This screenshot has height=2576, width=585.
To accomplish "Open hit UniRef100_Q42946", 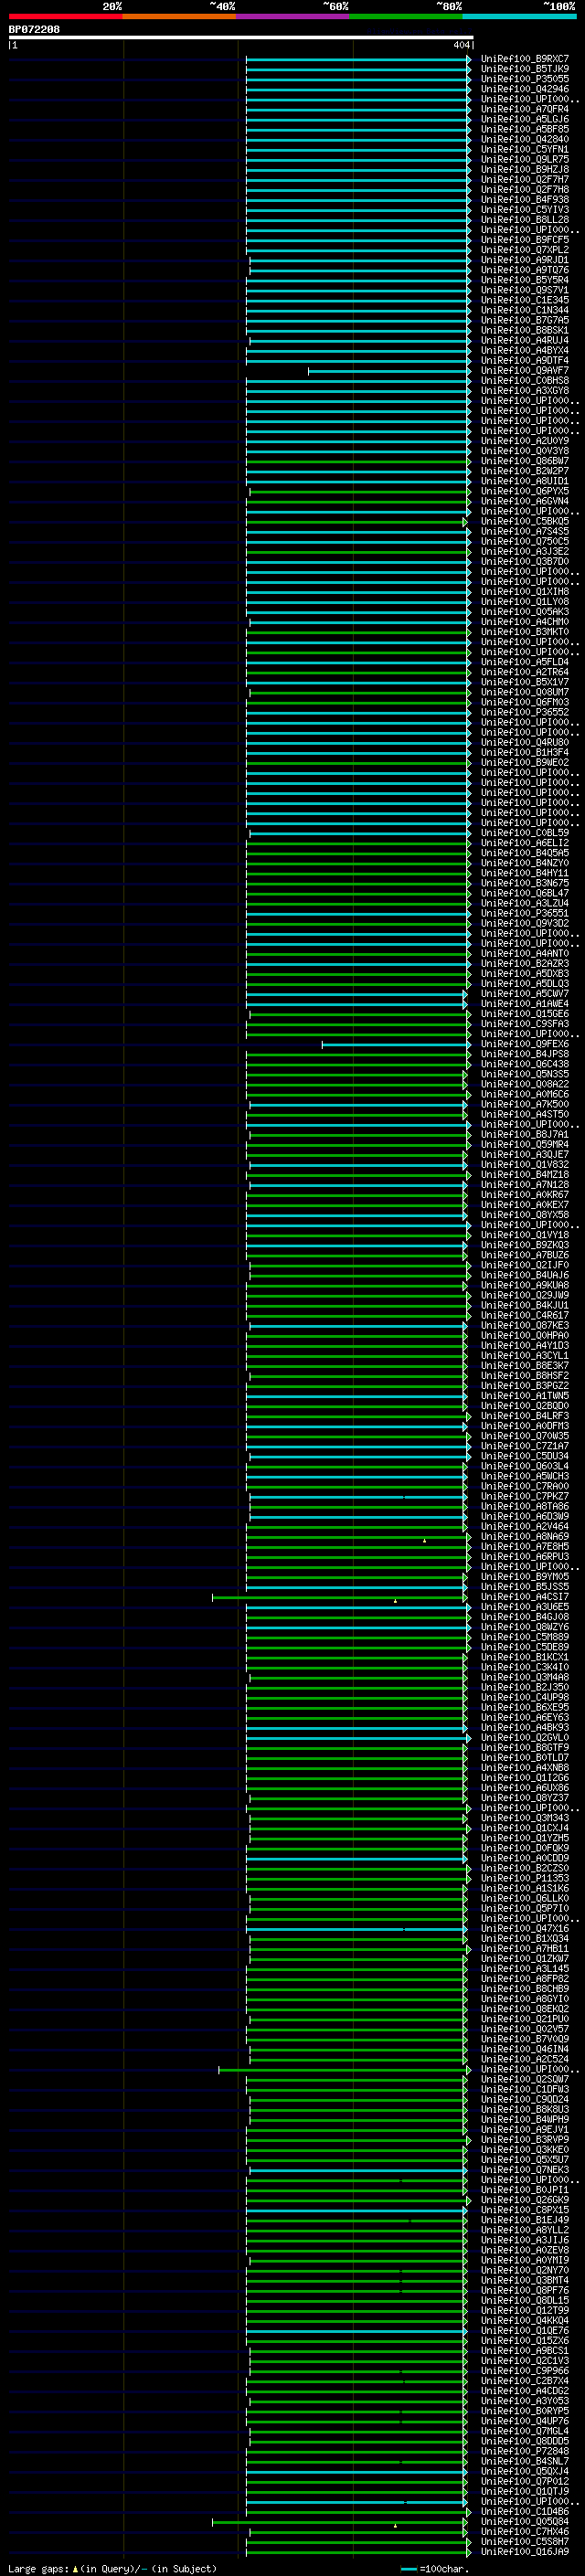I will (525, 89).
